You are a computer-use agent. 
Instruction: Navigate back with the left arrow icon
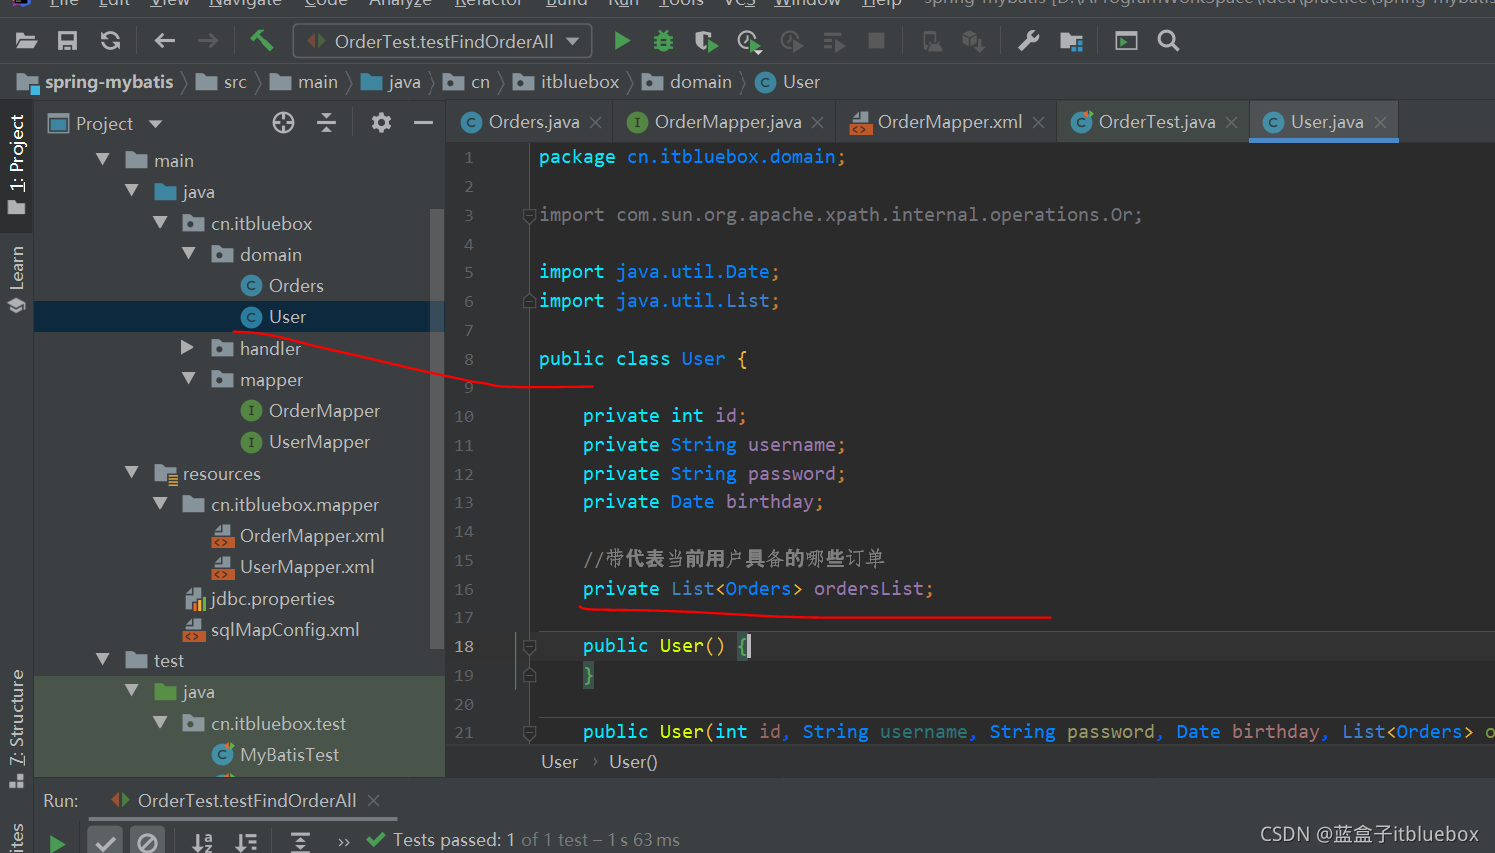165,41
